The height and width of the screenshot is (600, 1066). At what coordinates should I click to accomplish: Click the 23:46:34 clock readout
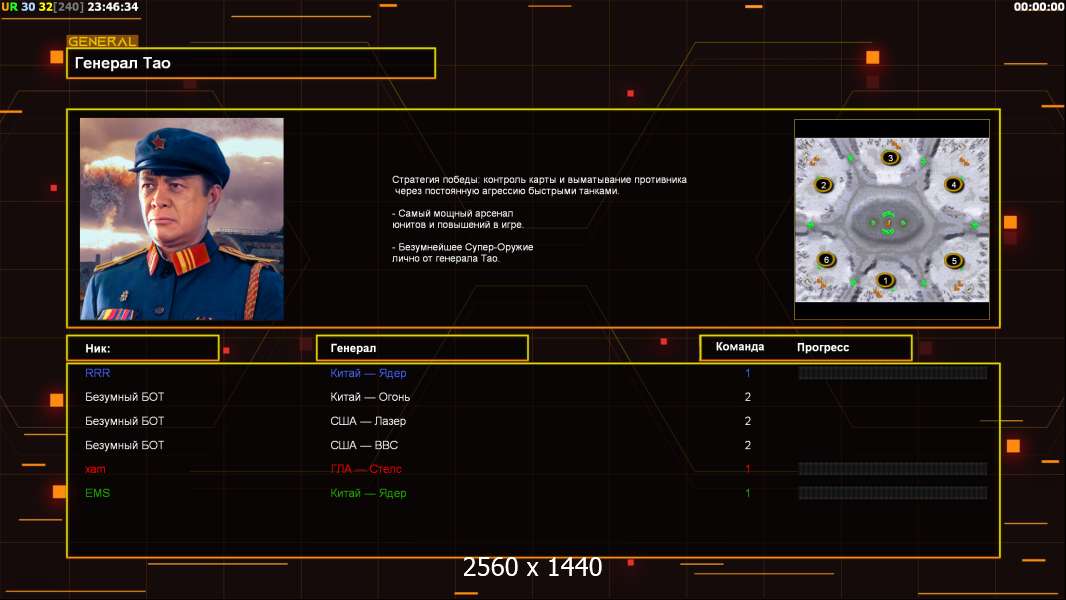(113, 7)
